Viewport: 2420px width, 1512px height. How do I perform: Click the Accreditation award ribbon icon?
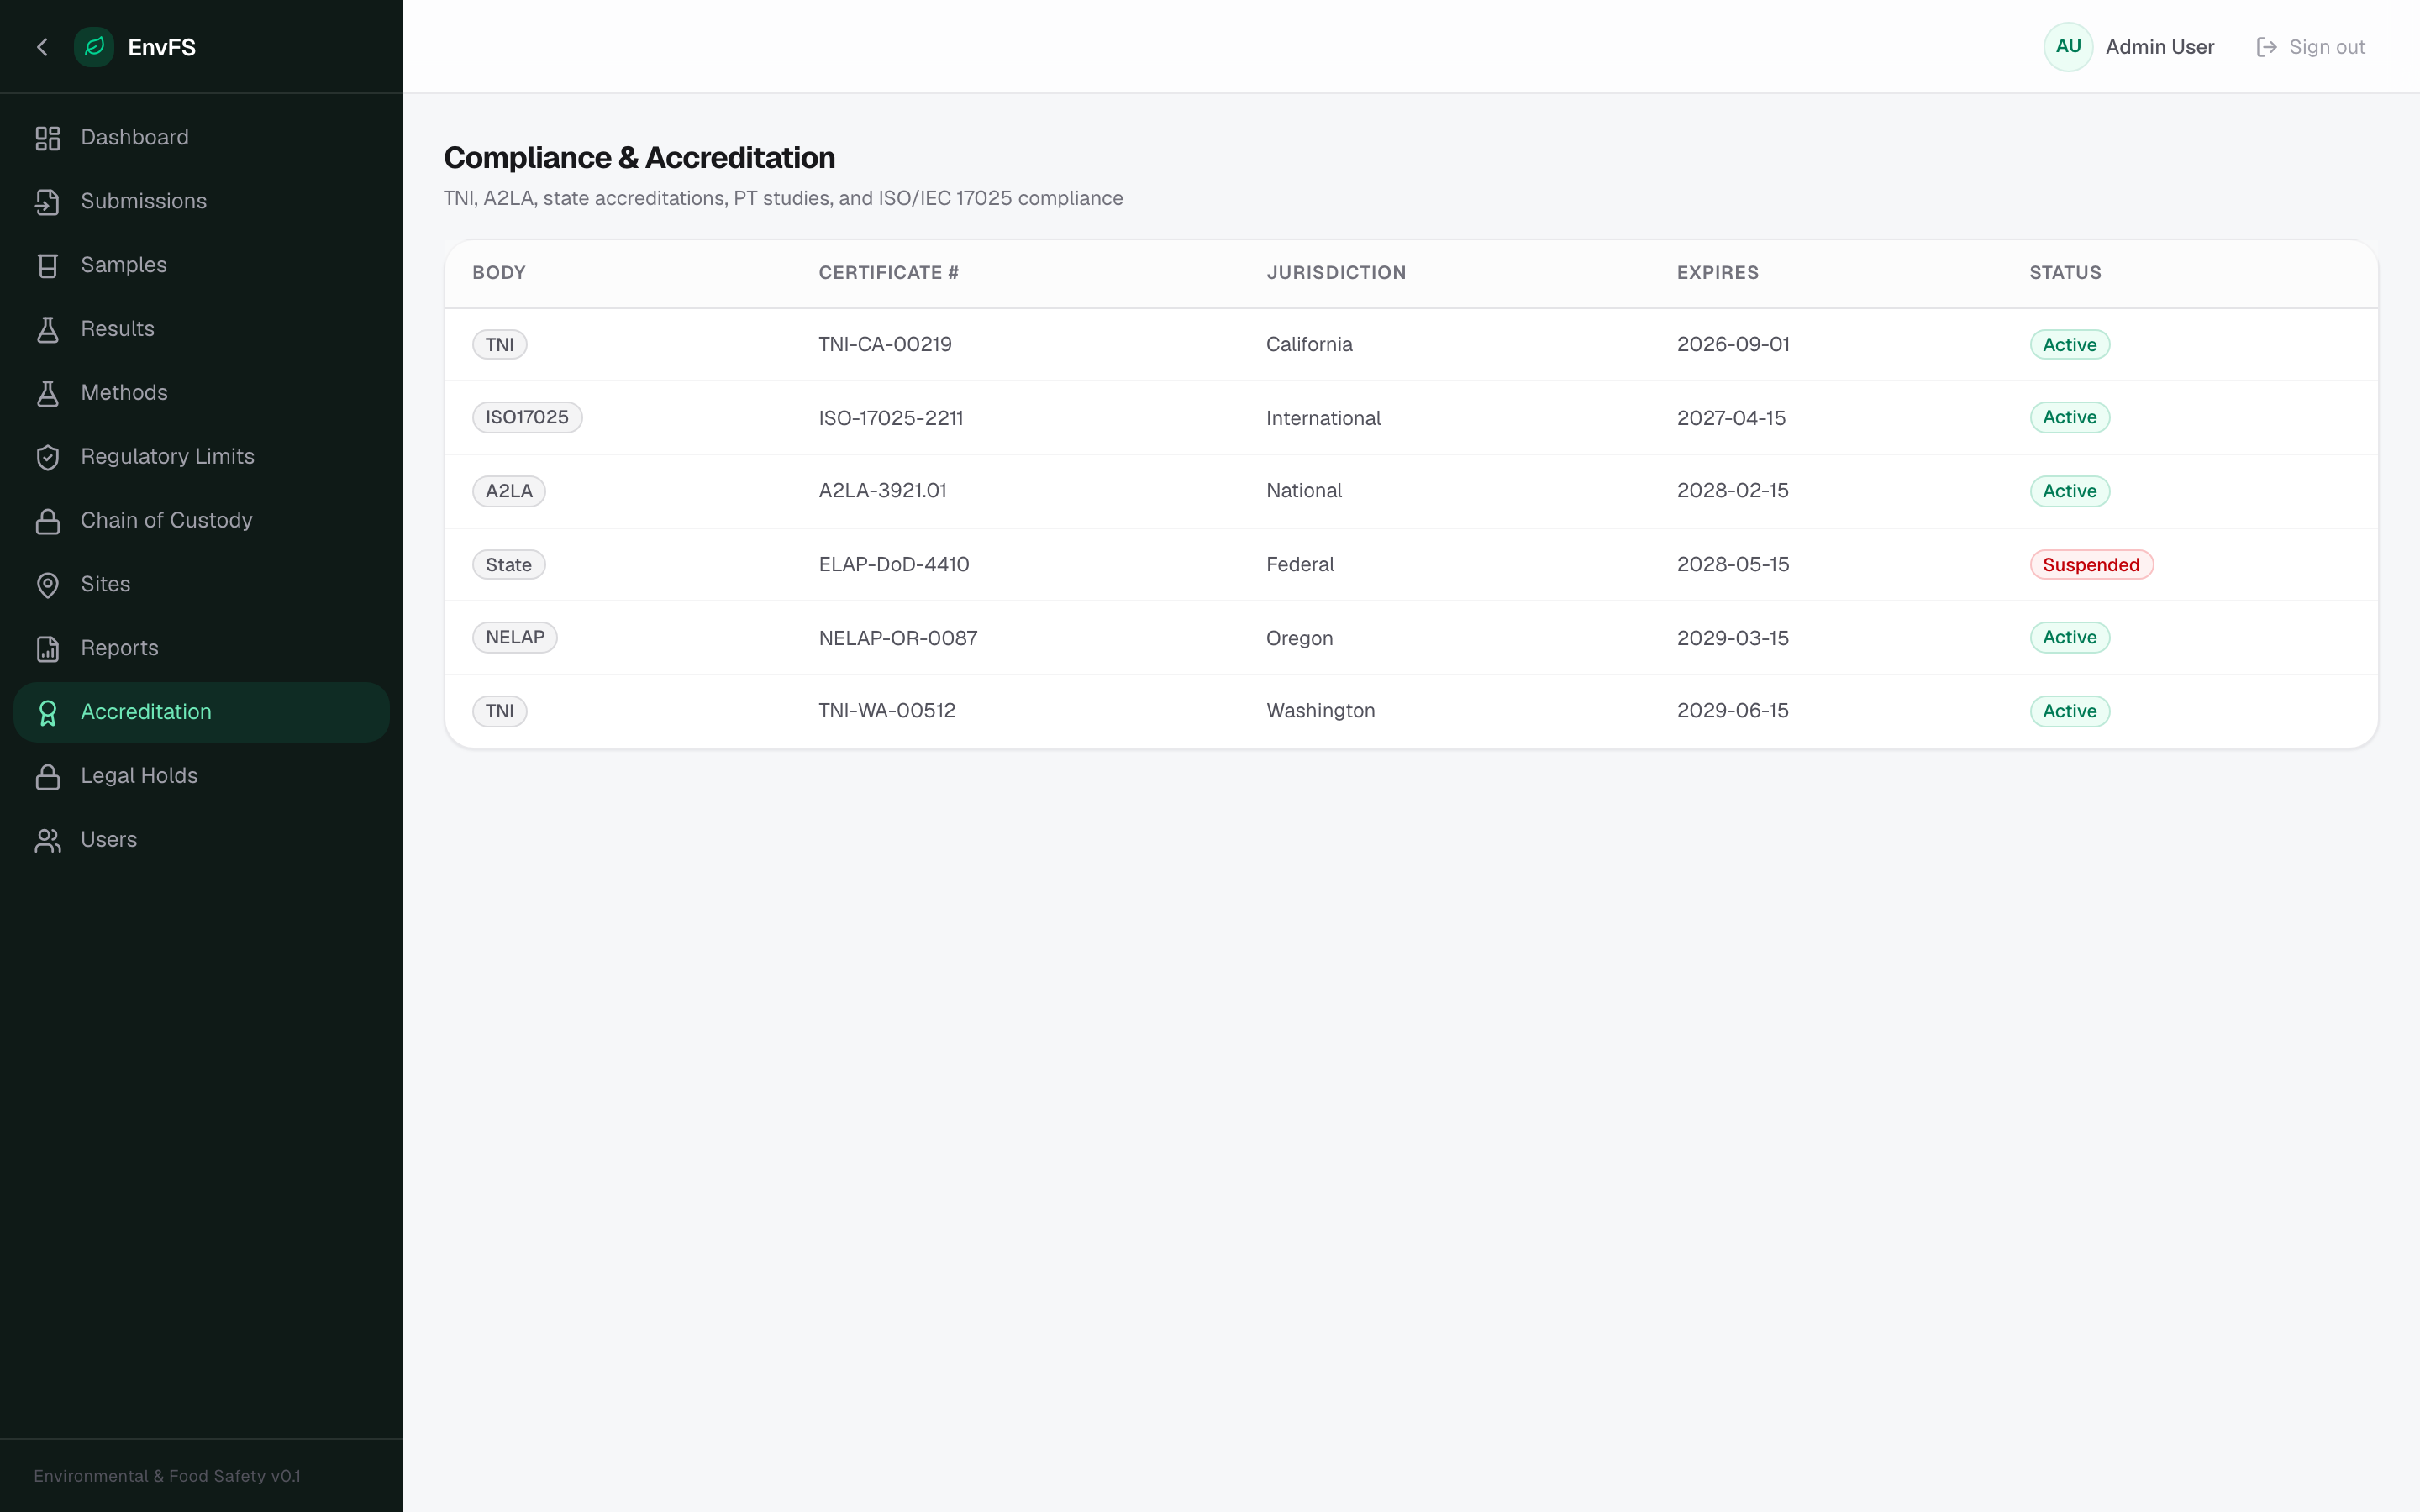[48, 713]
